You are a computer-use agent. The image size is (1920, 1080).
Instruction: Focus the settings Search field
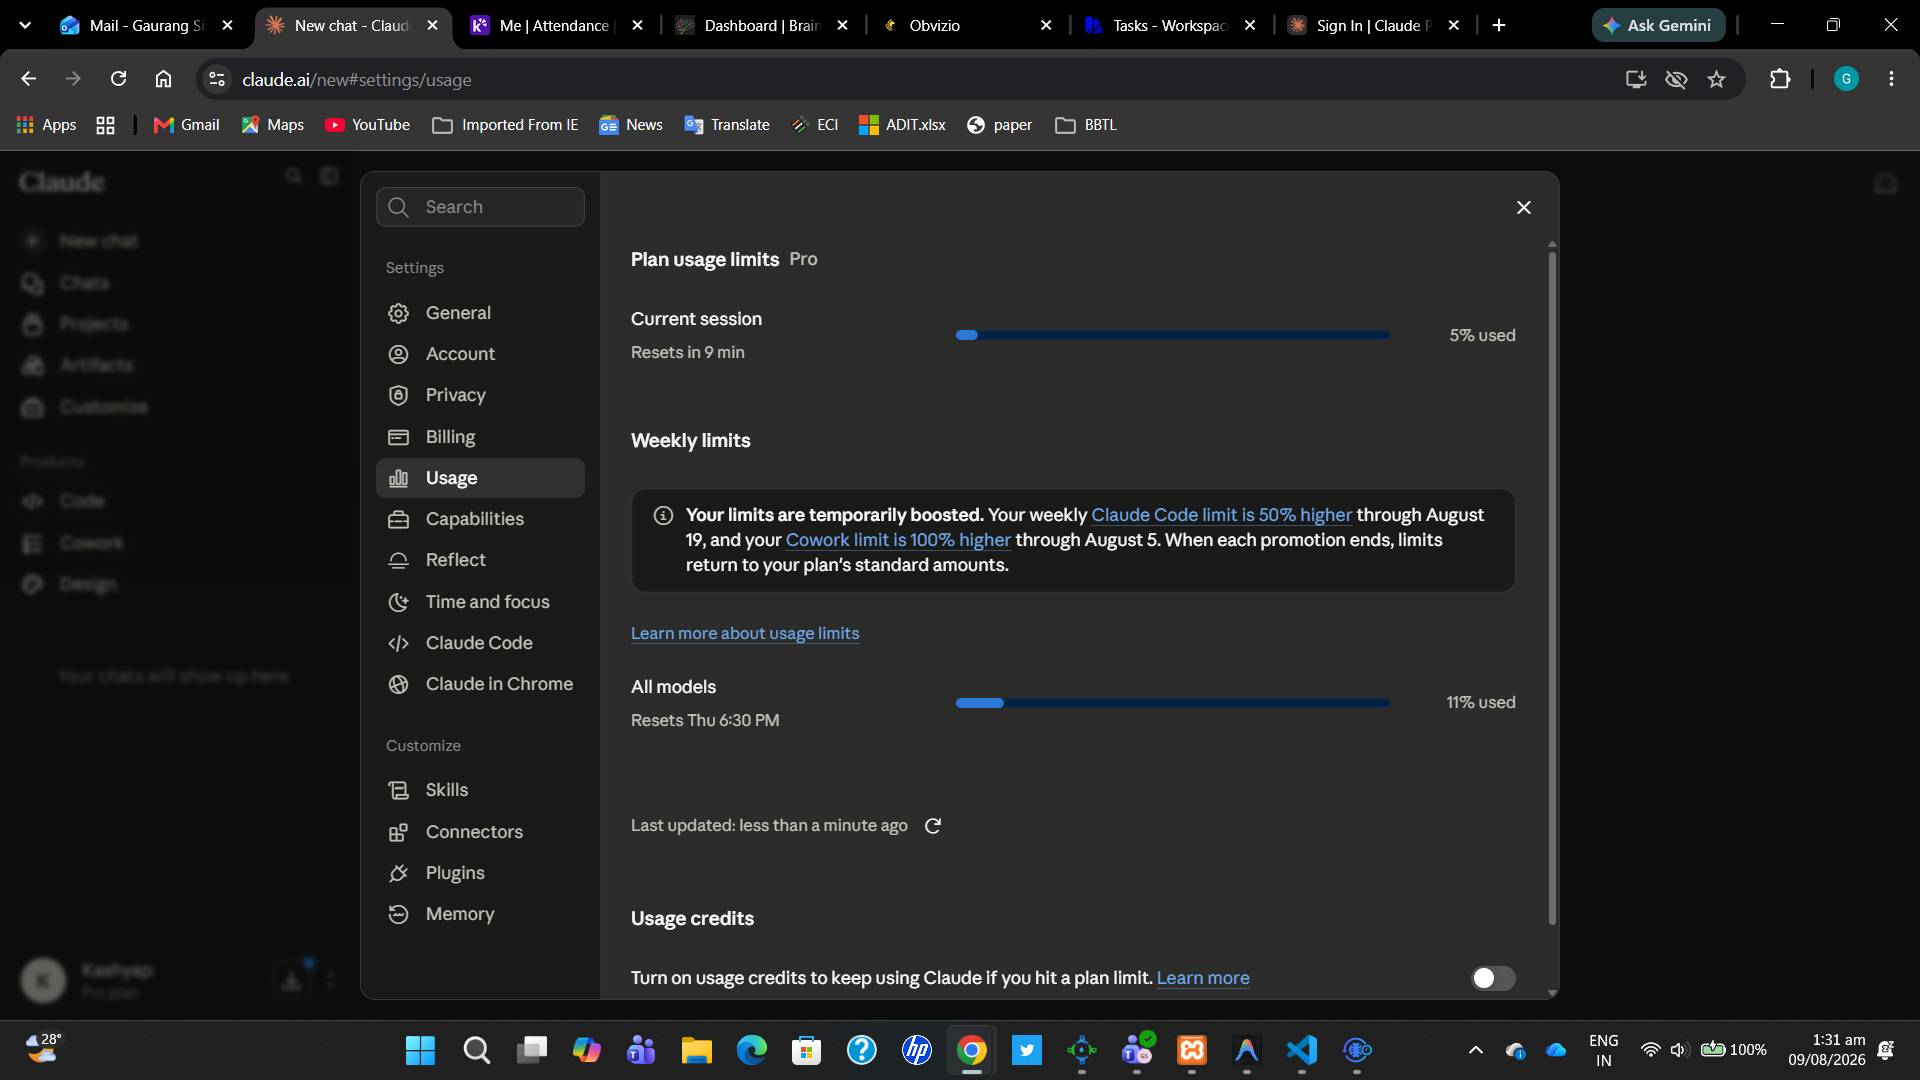480,207
